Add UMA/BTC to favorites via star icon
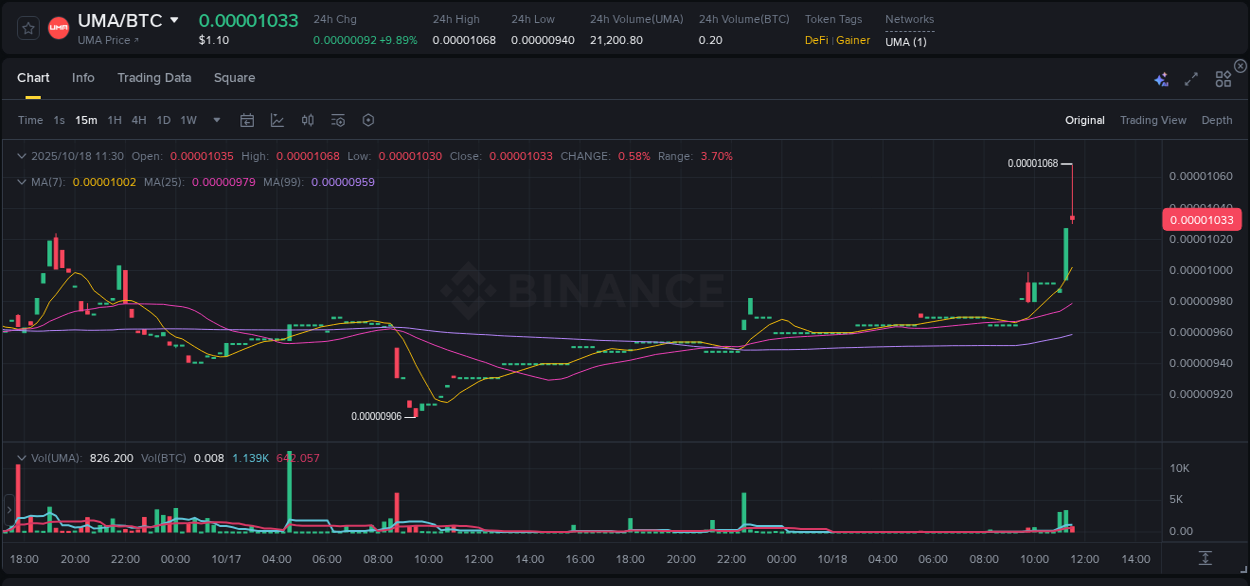The width and height of the screenshot is (1250, 586). (x=27, y=27)
